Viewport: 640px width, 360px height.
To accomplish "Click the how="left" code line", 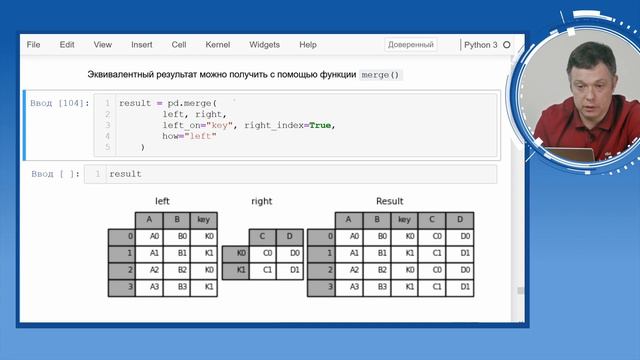I will [189, 136].
